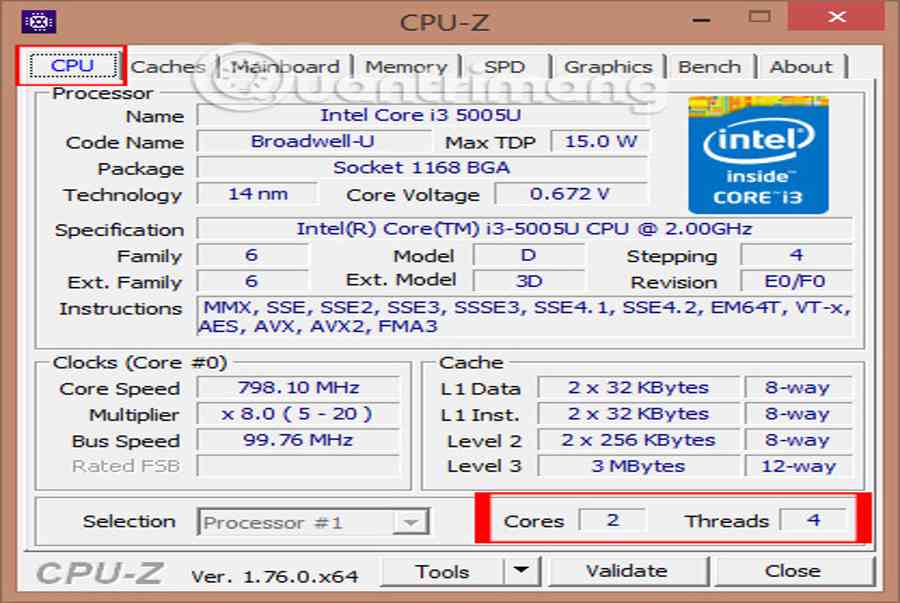Click the Core Speed value 798.10 MHz
The height and width of the screenshot is (603, 900).
coord(298,387)
